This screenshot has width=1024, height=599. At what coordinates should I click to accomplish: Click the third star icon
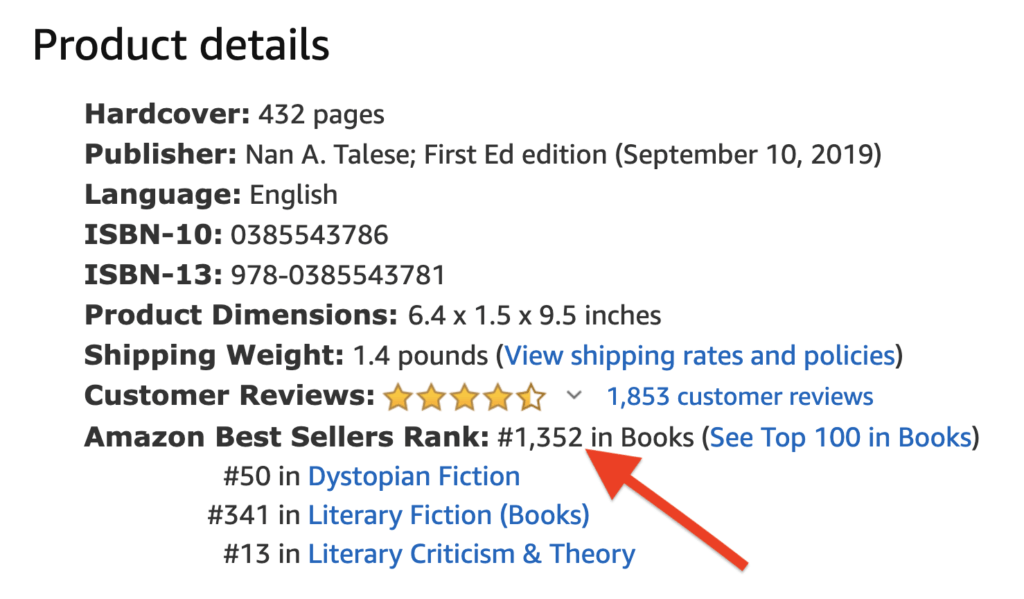tap(465, 396)
